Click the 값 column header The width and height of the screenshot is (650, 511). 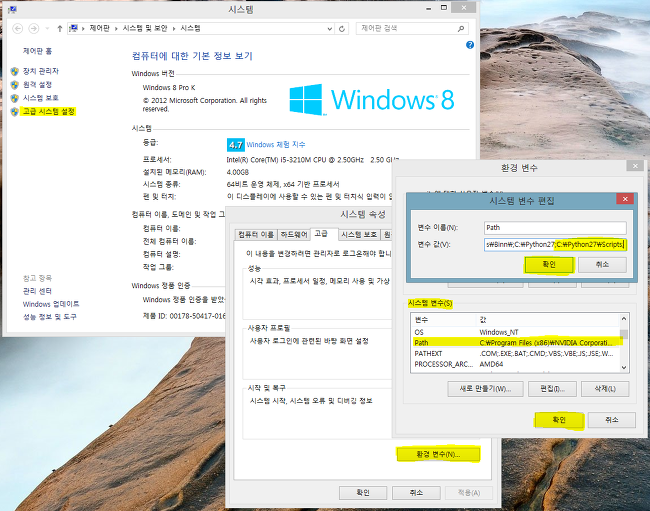pyautogui.click(x=547, y=320)
